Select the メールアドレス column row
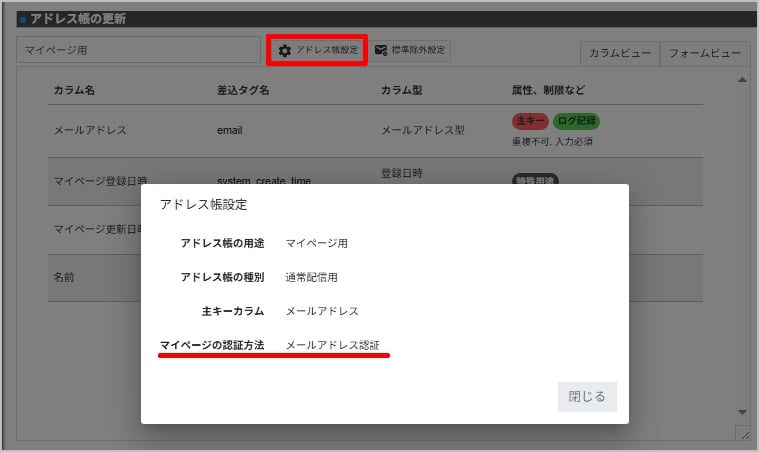759x452 pixels. coord(90,130)
